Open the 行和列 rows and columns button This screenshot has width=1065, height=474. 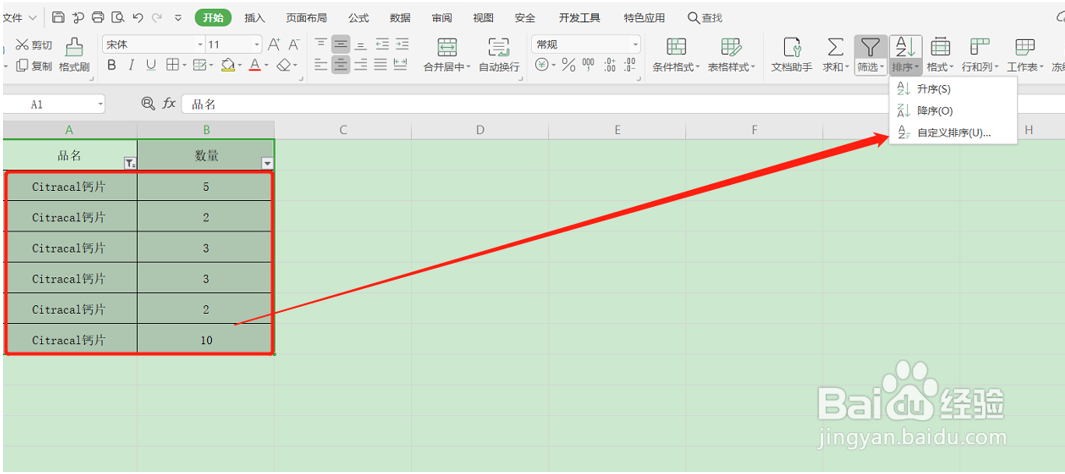(x=980, y=54)
